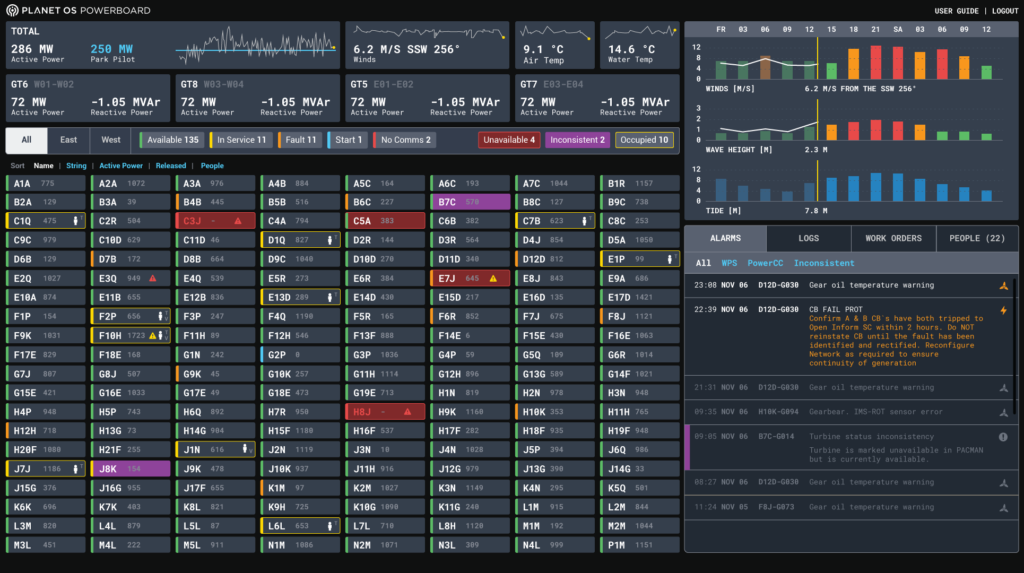Toggle the Start 1 filter
Screen dimensions: 1024x573
pos(347,140)
